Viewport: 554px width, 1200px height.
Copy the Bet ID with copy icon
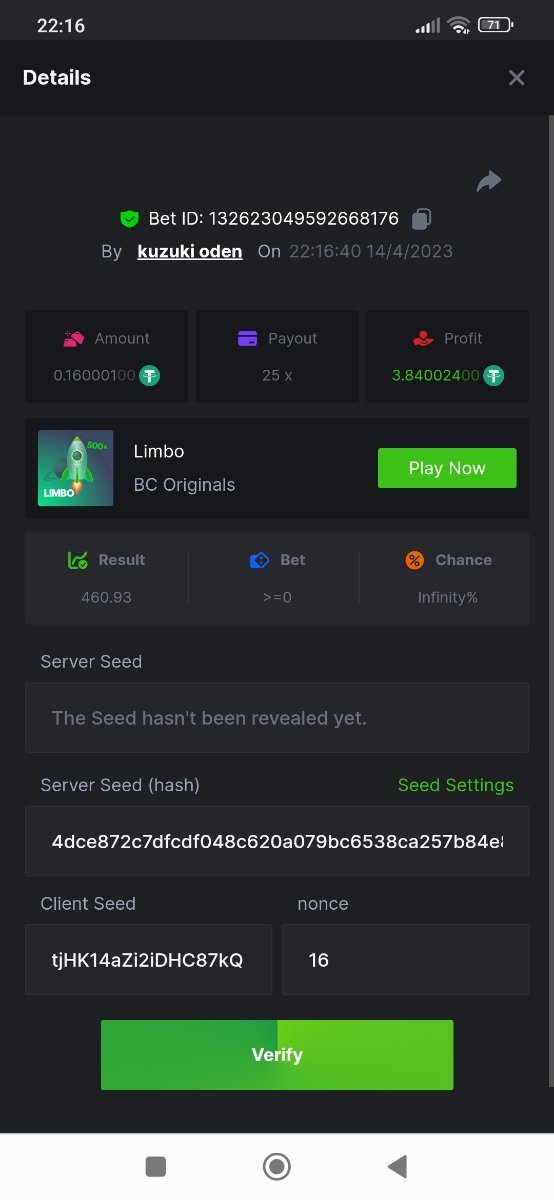[422, 218]
